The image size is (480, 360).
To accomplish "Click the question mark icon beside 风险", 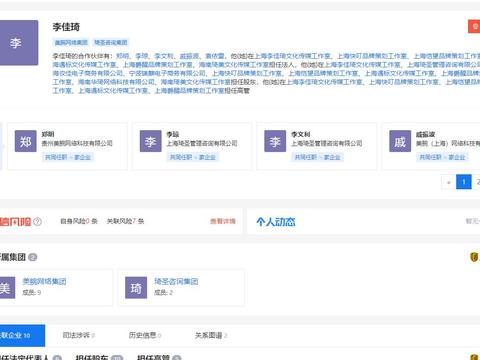I will [38, 221].
